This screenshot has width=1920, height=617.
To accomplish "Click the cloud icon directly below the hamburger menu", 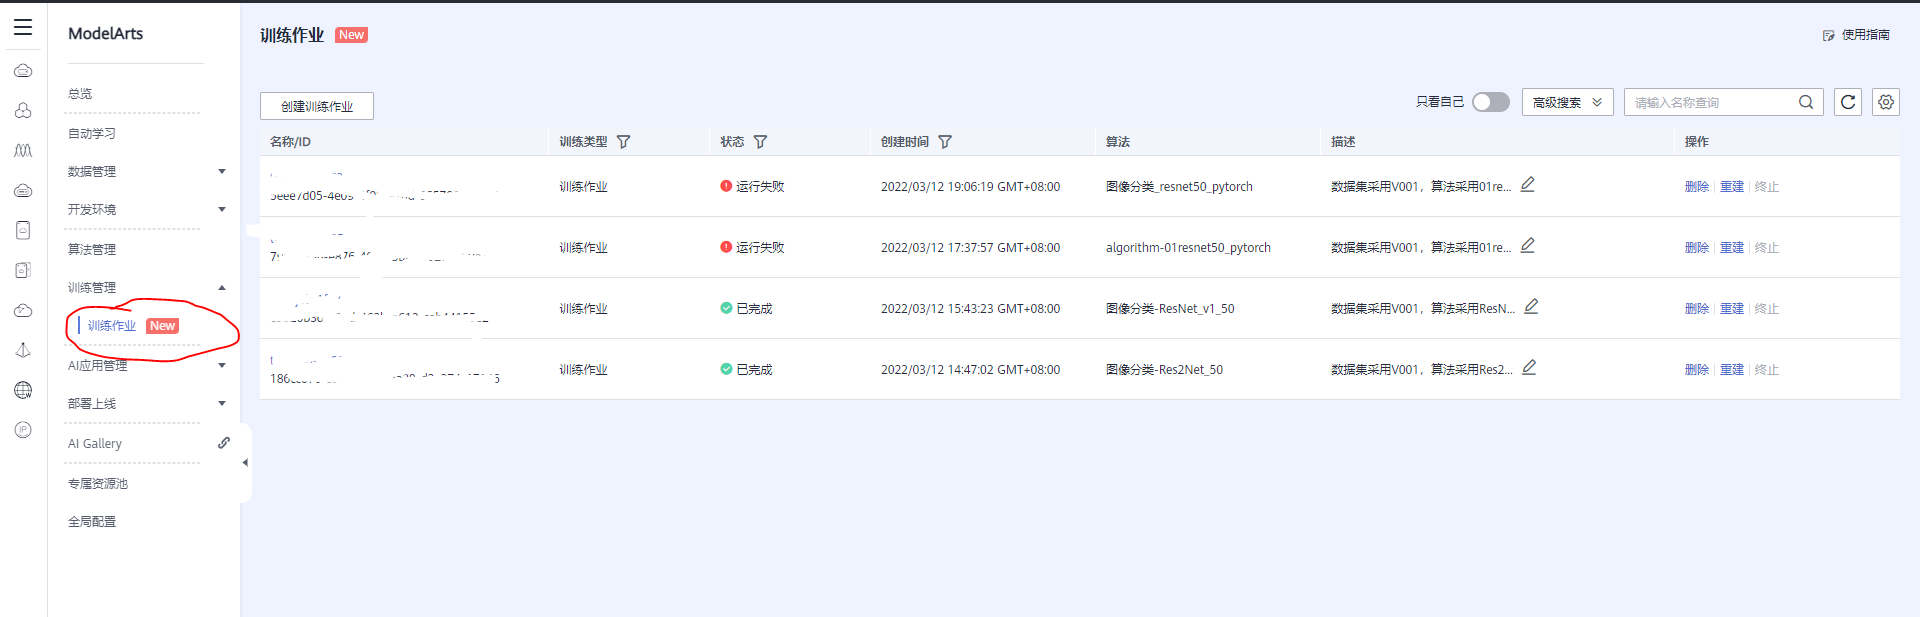I will coord(23,70).
